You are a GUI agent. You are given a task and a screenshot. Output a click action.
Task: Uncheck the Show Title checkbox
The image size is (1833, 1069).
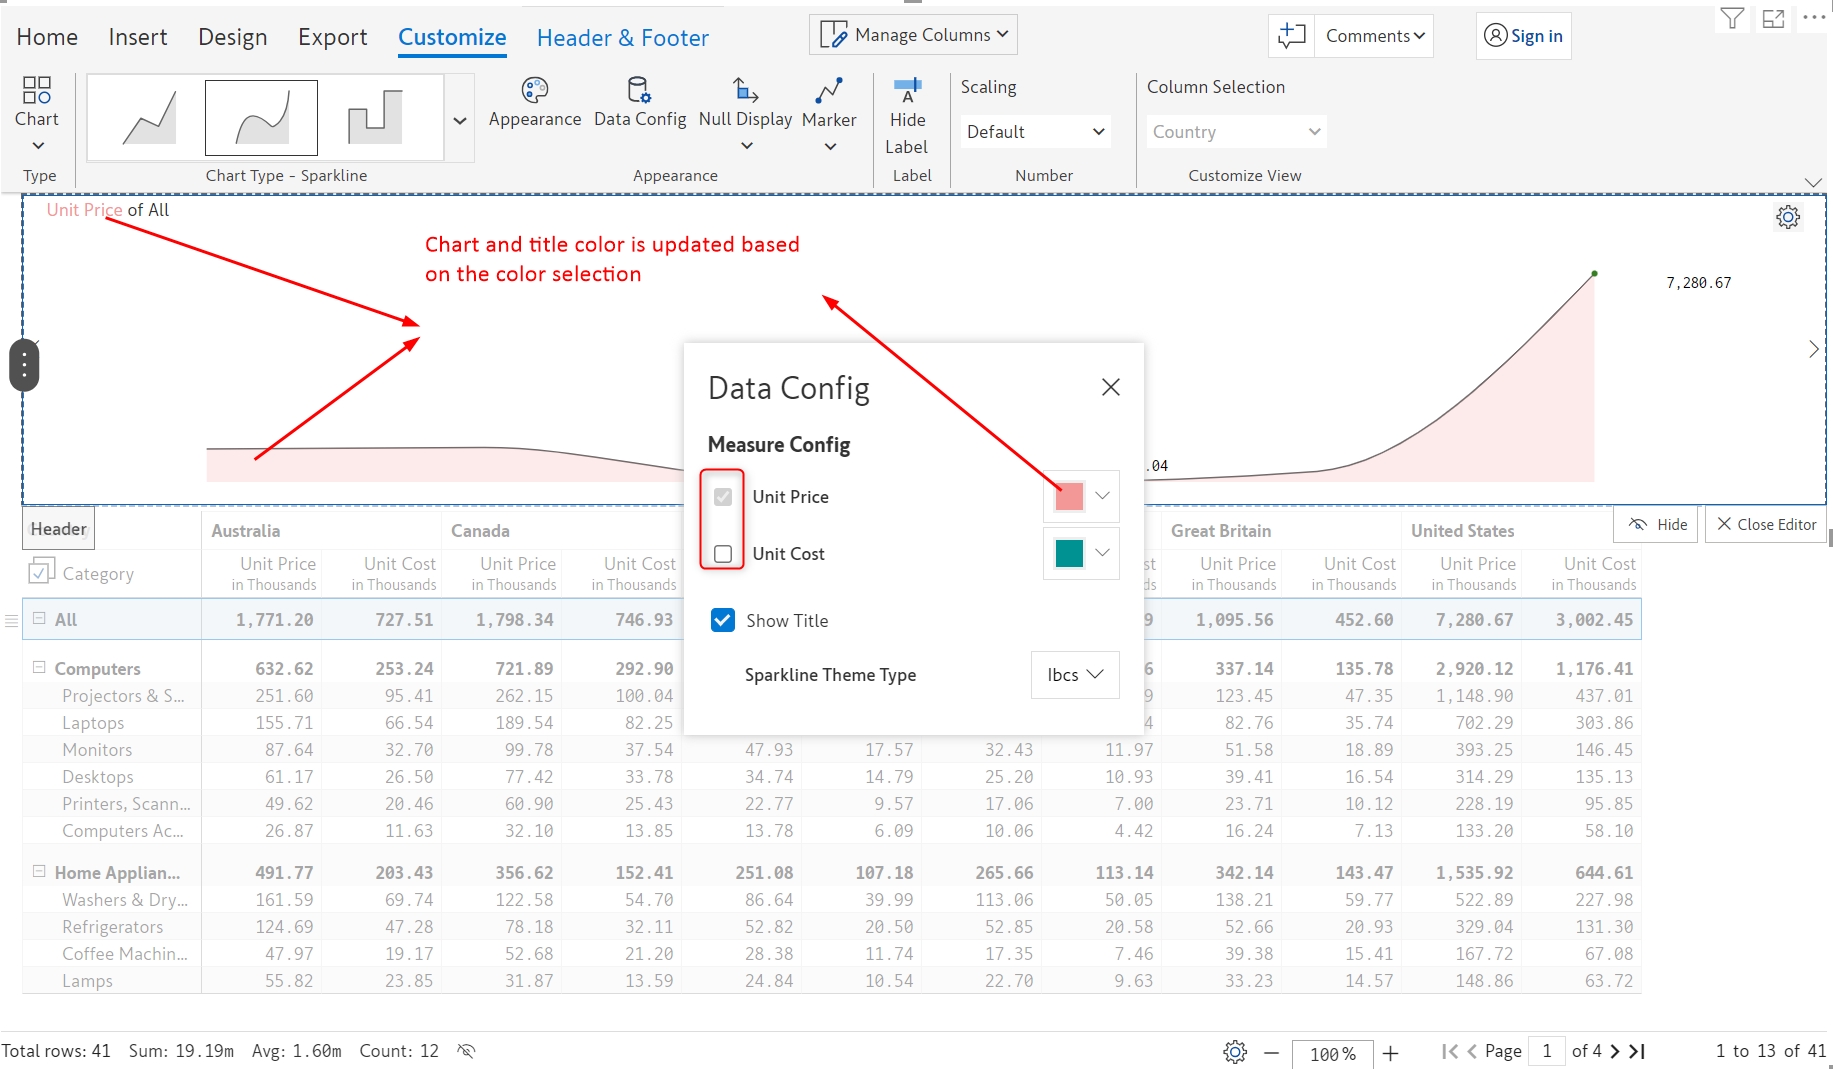click(723, 620)
